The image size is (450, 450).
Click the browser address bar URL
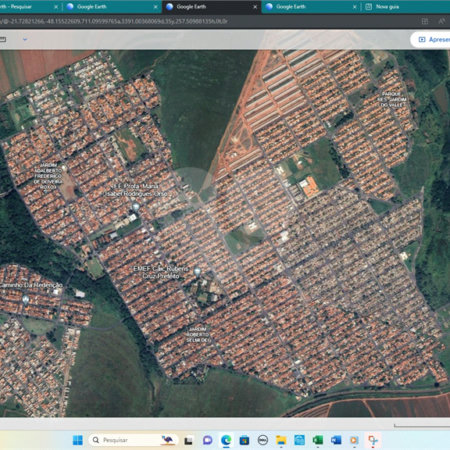(114, 21)
